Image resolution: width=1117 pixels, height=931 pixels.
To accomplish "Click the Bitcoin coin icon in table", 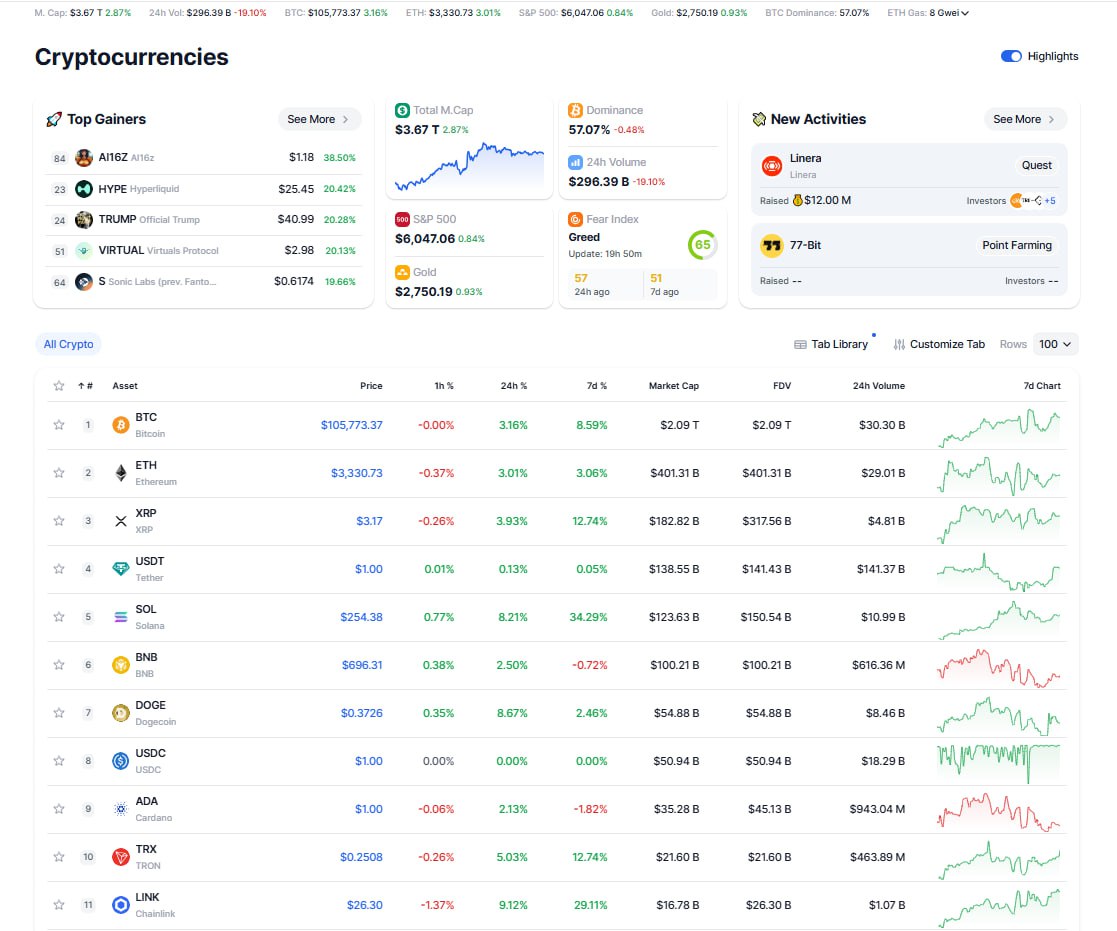I will 121,425.
